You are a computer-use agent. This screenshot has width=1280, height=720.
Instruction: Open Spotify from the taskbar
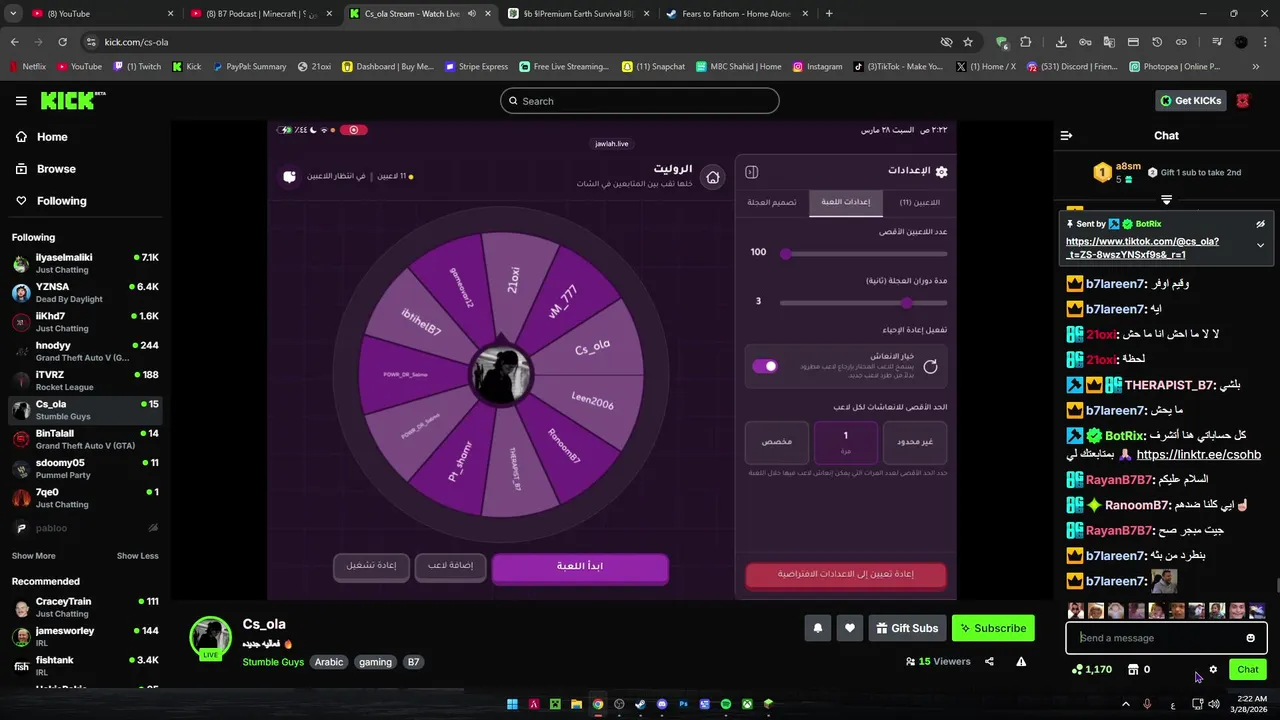click(726, 704)
